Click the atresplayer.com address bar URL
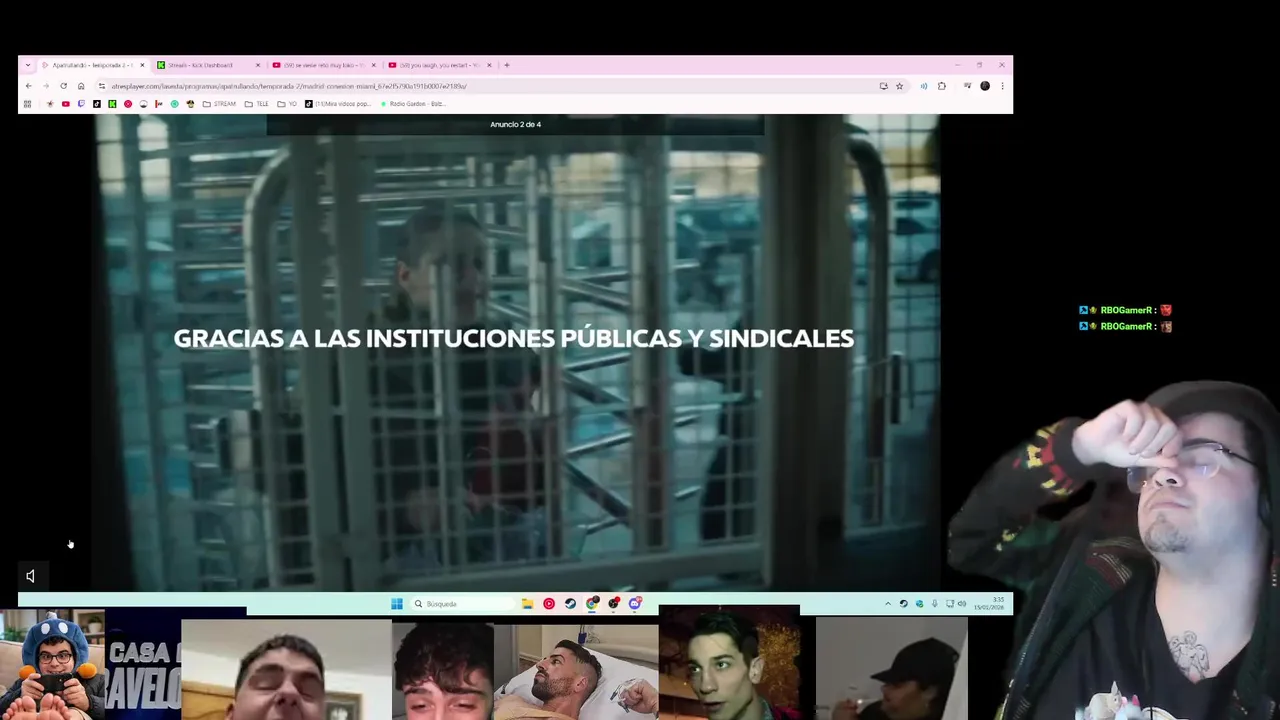This screenshot has width=1280, height=720. 289,86
